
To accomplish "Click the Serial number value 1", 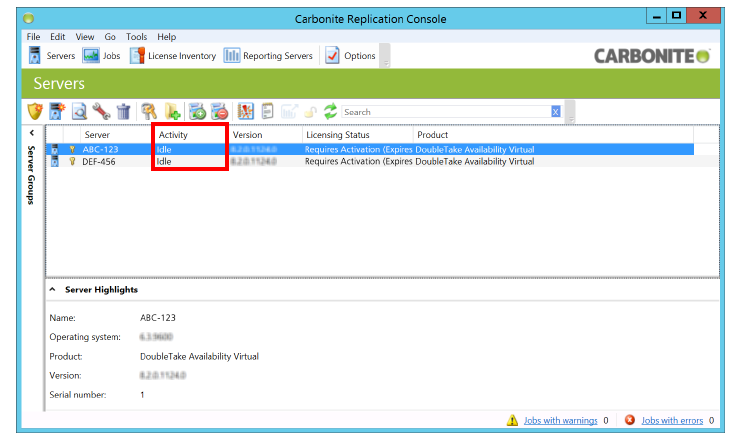I will (142, 394).
